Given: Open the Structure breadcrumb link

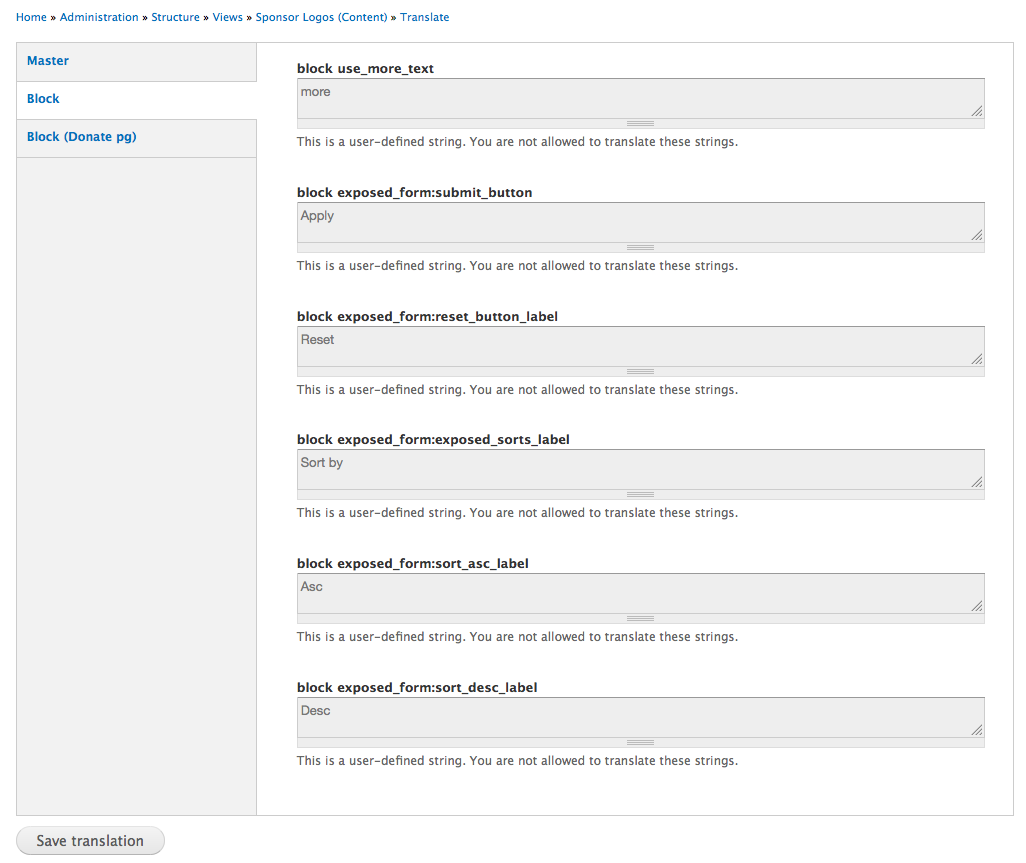Looking at the screenshot, I should click(175, 17).
